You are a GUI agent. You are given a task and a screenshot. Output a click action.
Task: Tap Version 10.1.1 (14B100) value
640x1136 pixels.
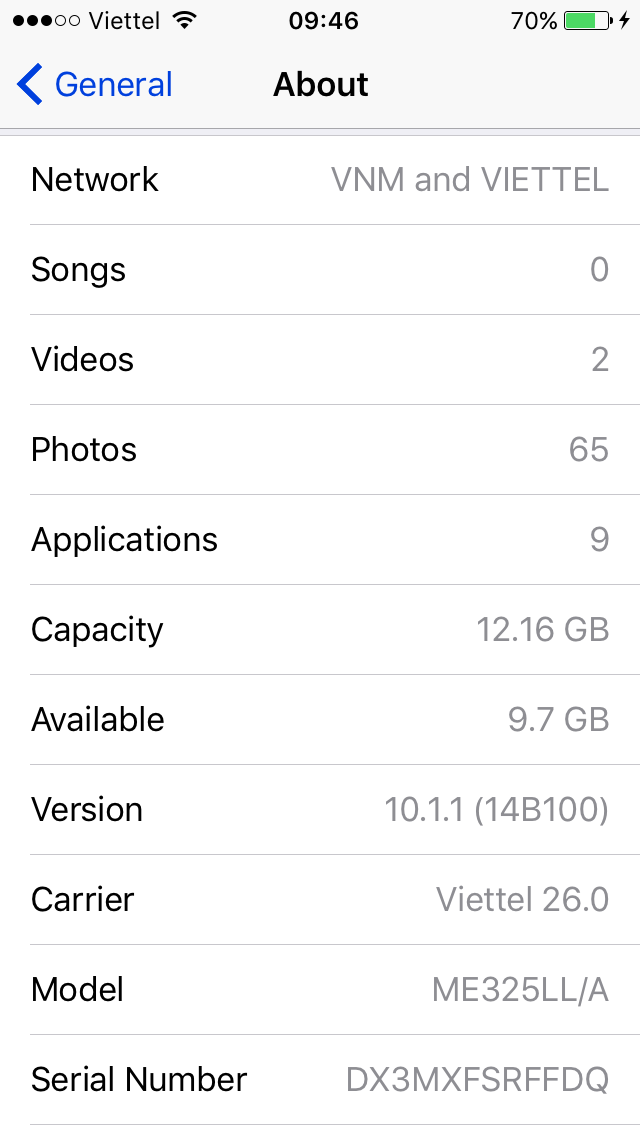pyautogui.click(x=496, y=810)
